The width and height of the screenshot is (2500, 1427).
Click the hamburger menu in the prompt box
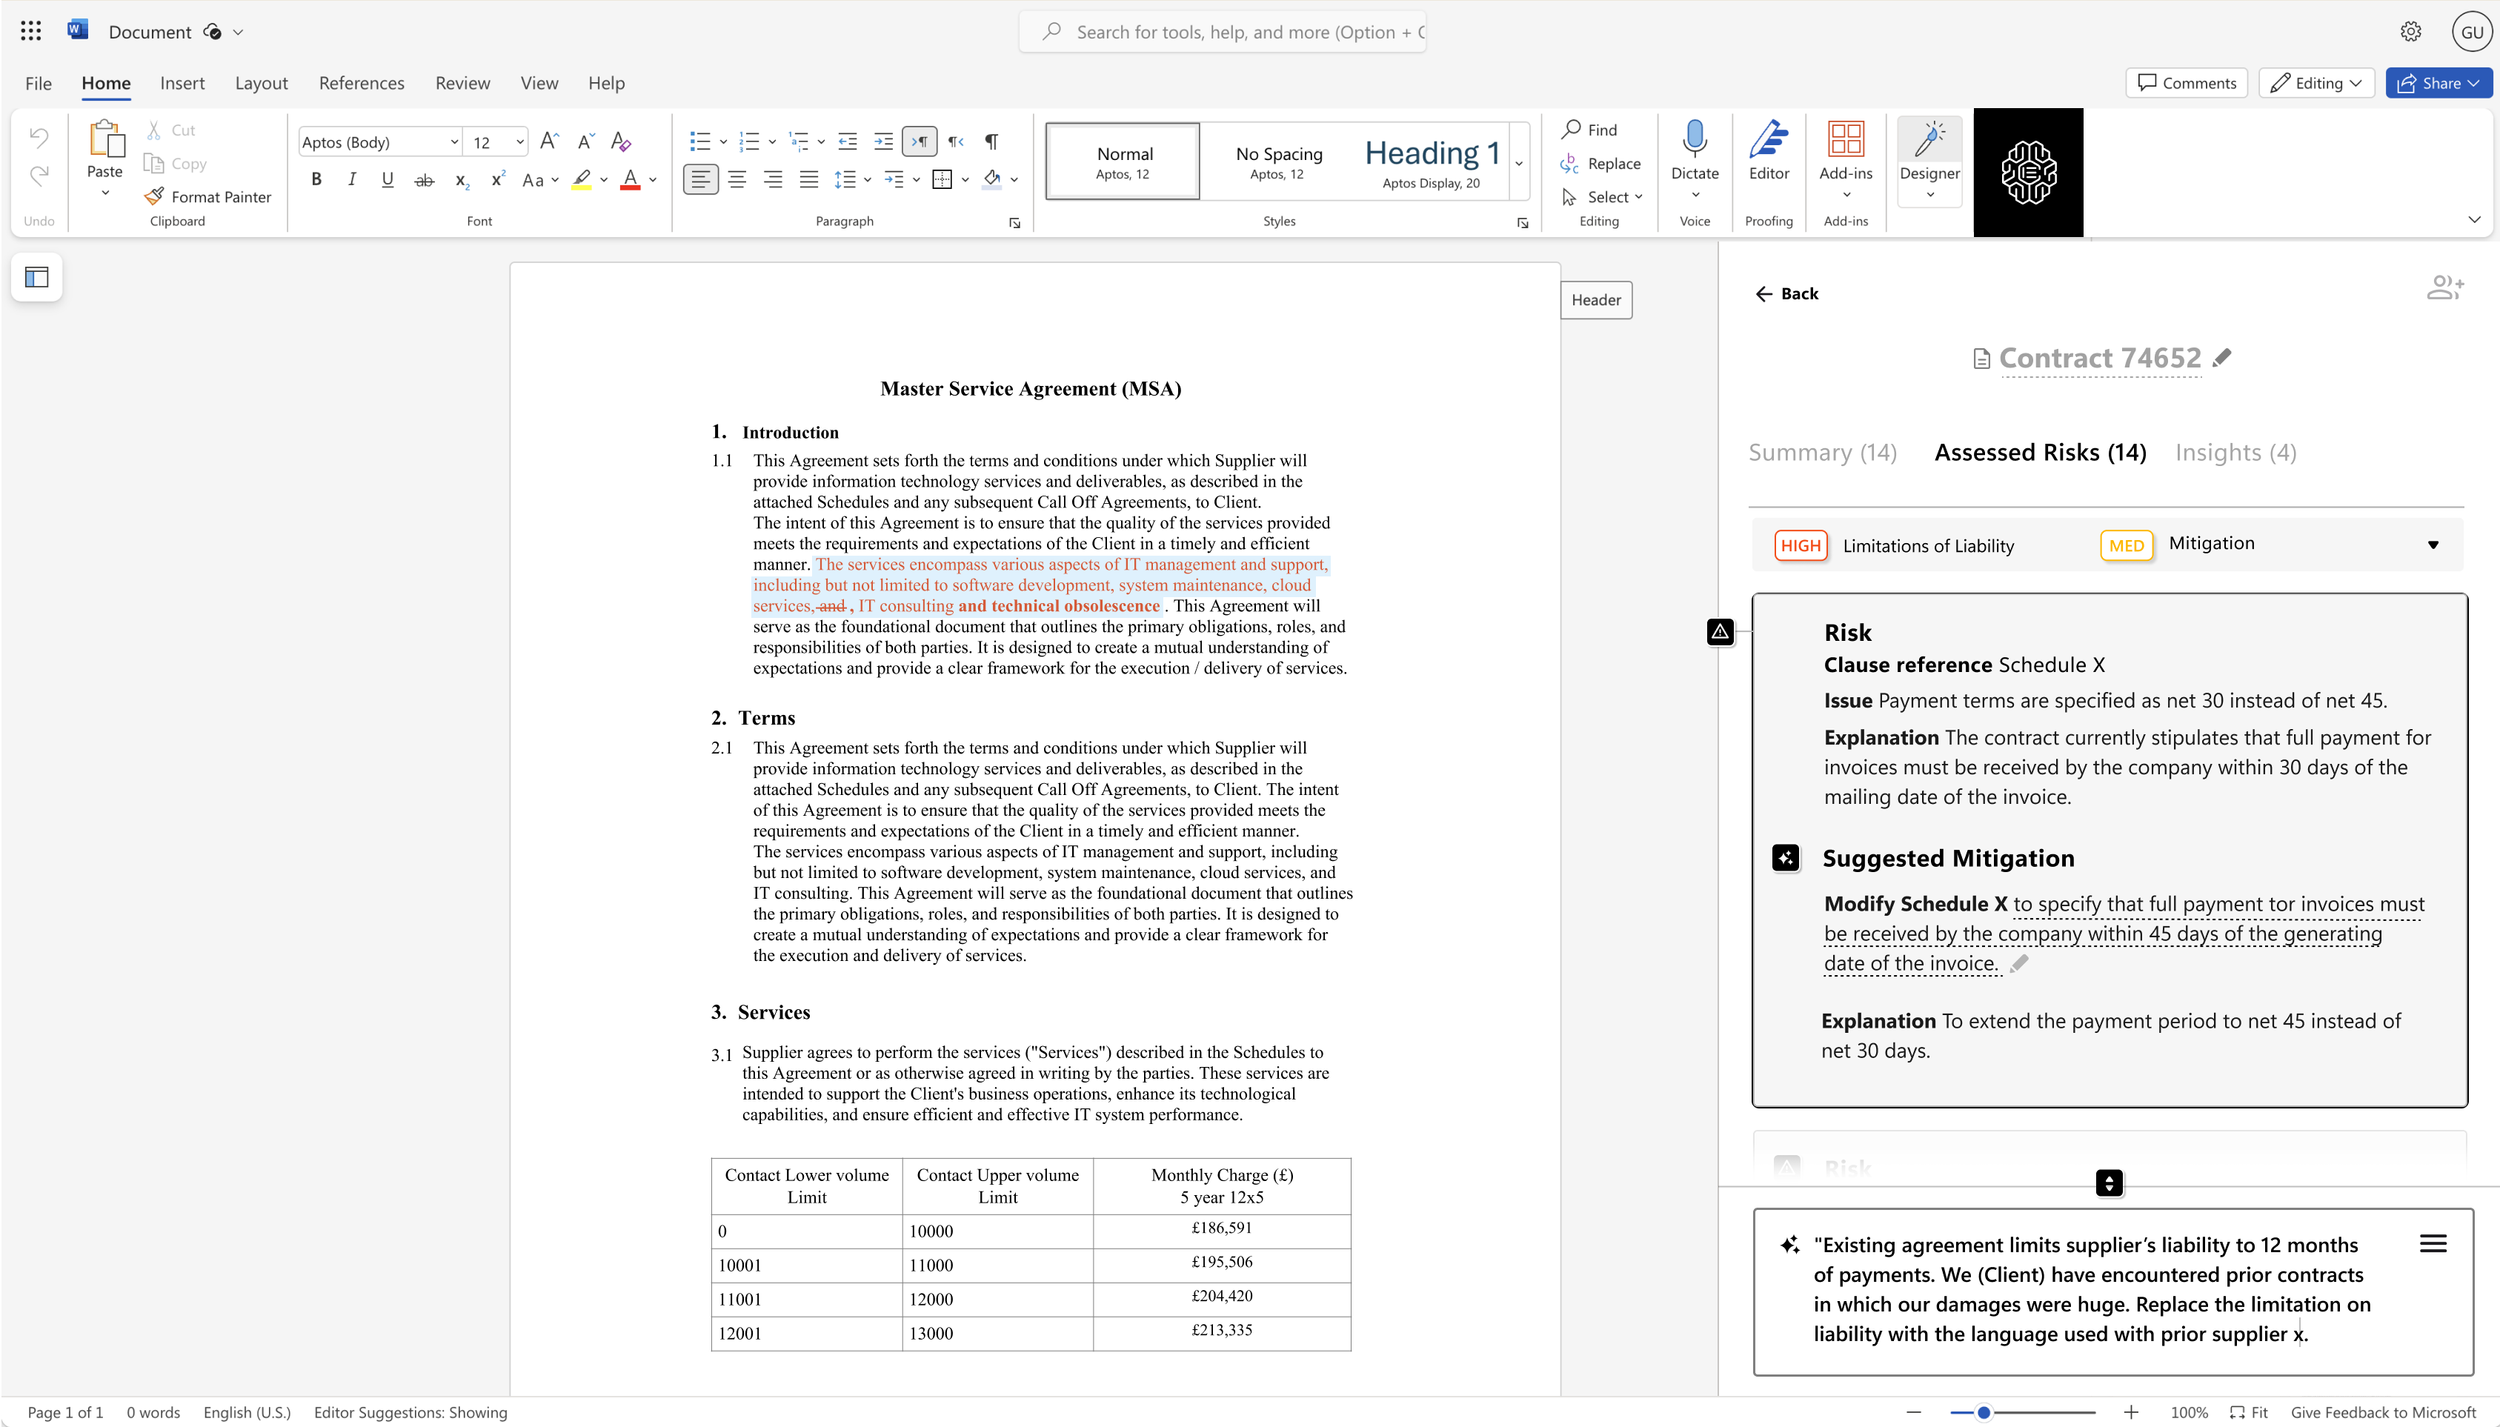tap(2432, 1243)
